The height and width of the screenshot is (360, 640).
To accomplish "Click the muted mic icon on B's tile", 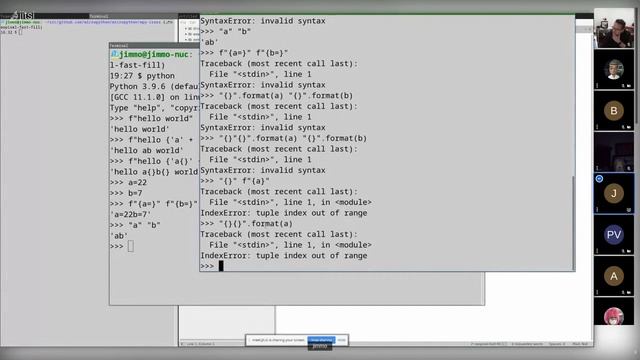I will (623, 127).
